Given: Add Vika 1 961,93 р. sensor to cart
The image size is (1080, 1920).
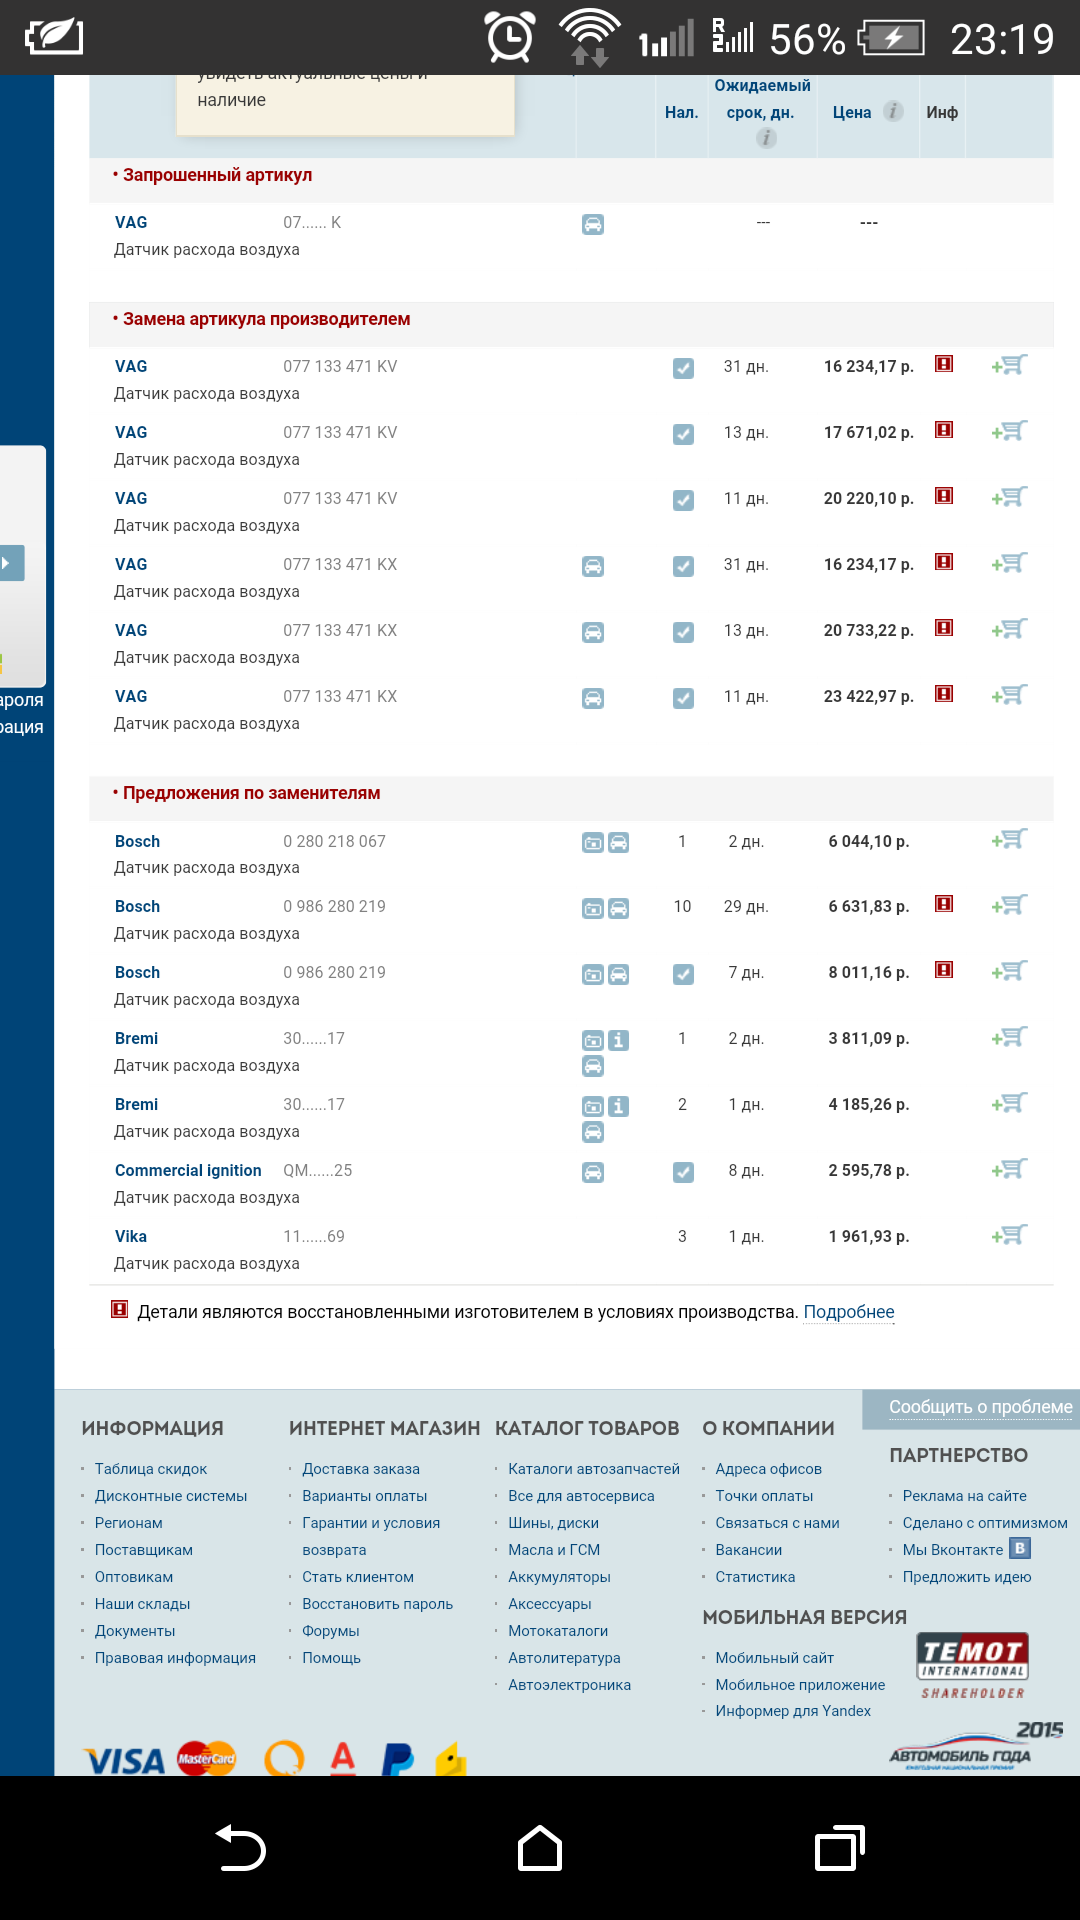Looking at the screenshot, I should [1010, 1236].
